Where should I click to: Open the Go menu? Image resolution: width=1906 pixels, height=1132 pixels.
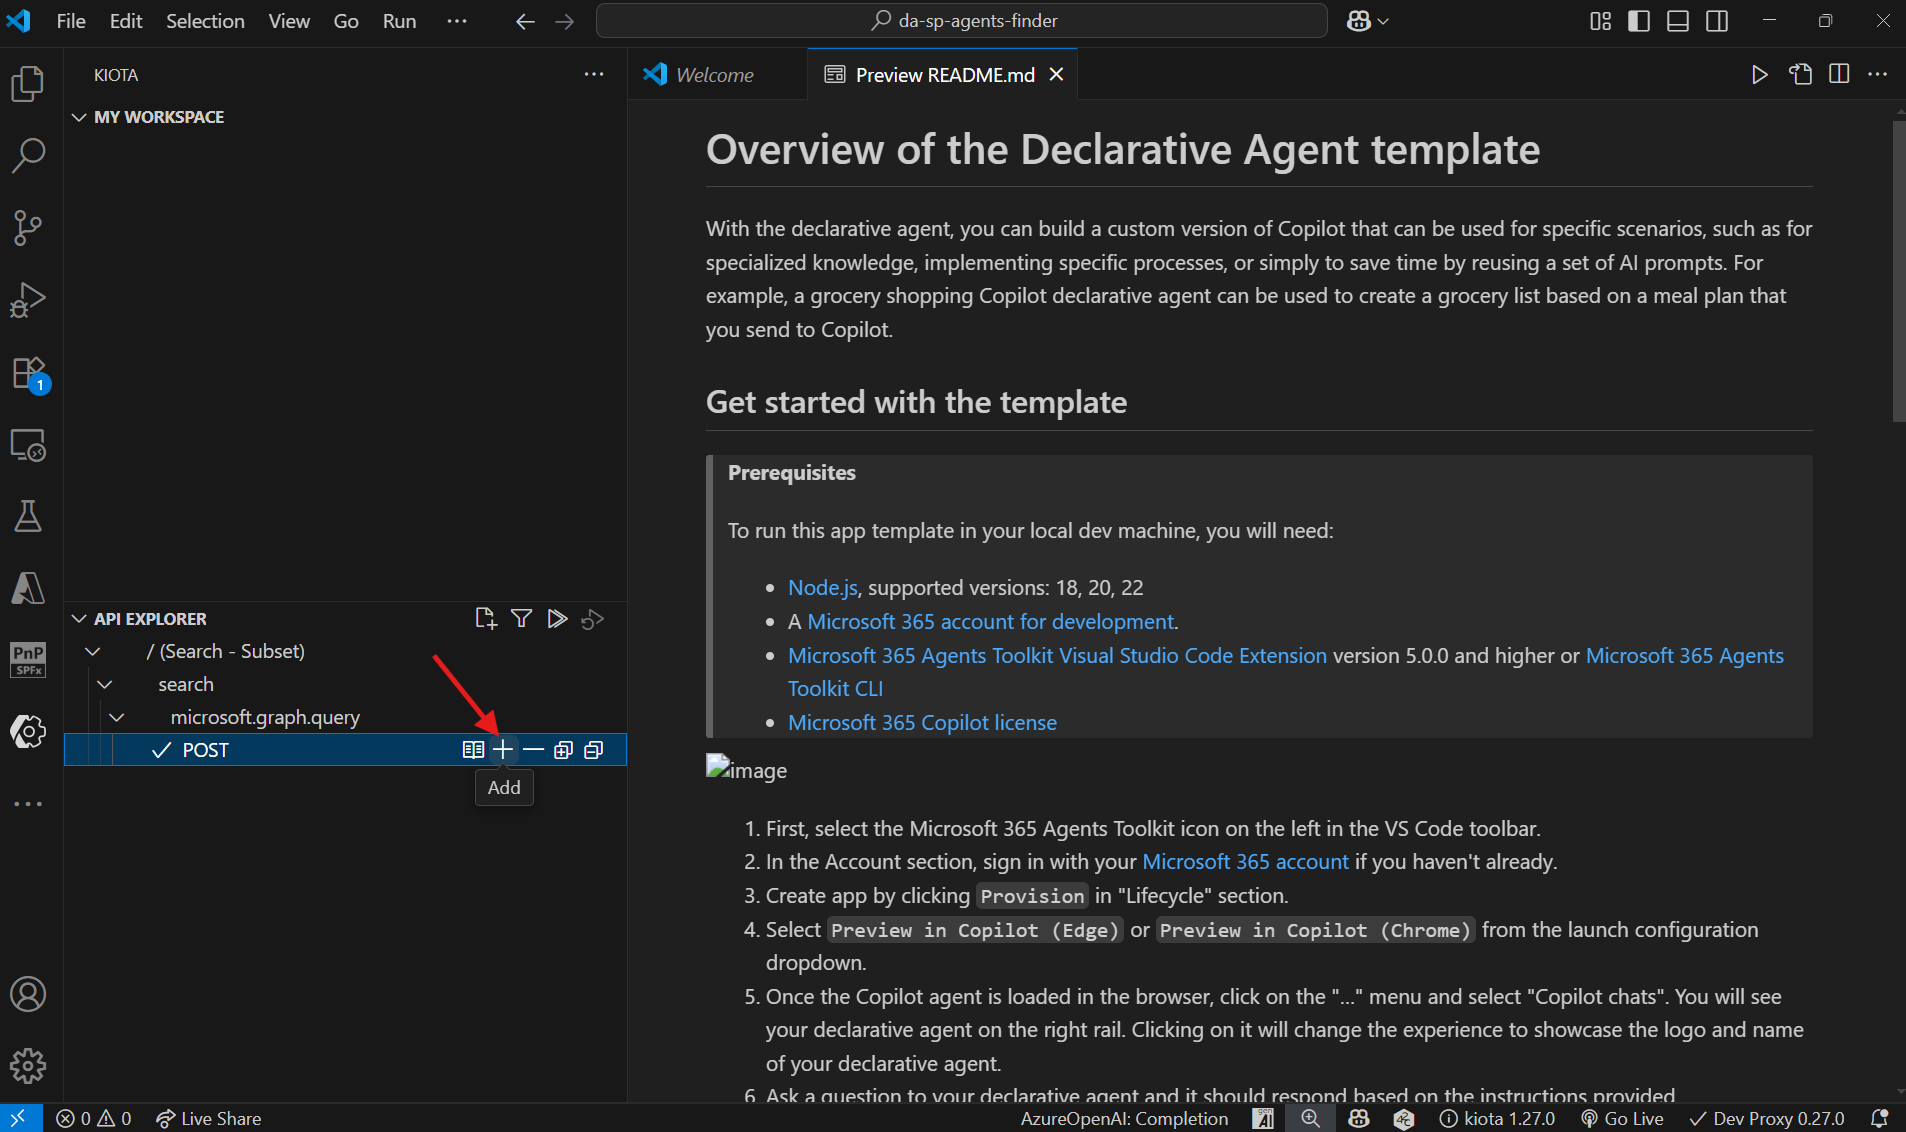click(346, 21)
